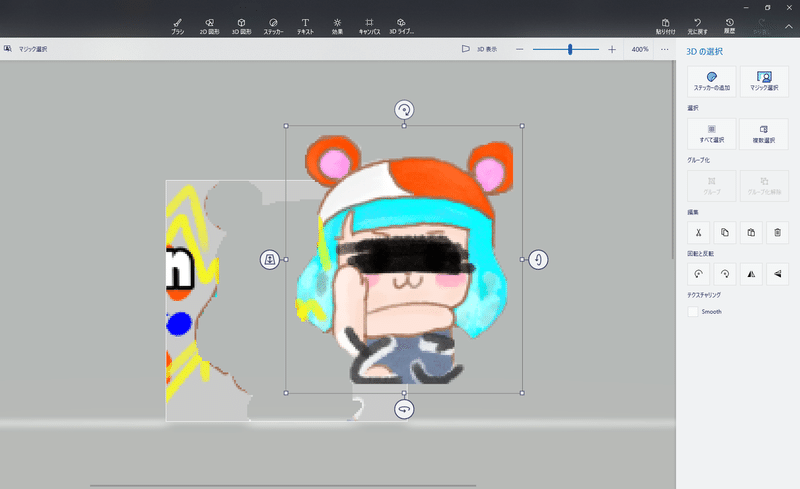Open the キャンバス canvas settings
800x489 pixels.
(x=369, y=26)
